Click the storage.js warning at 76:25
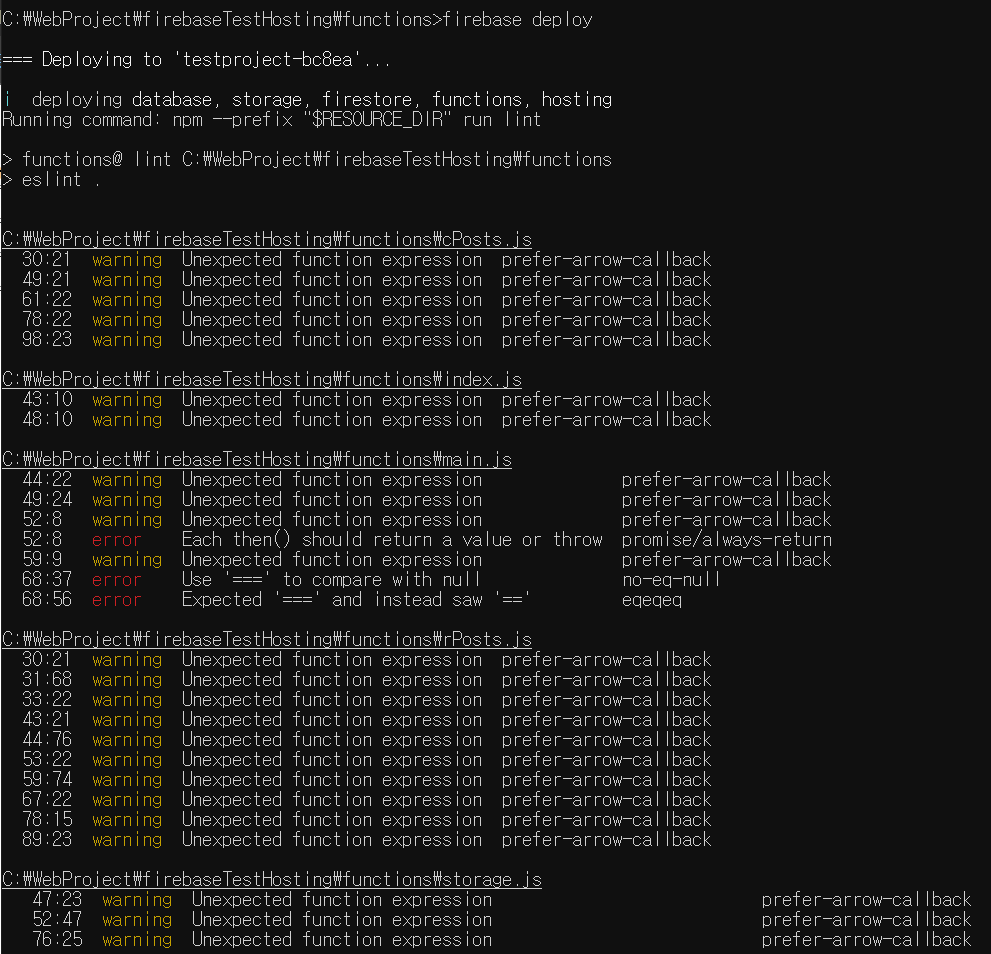This screenshot has width=991, height=954. tap(502, 939)
